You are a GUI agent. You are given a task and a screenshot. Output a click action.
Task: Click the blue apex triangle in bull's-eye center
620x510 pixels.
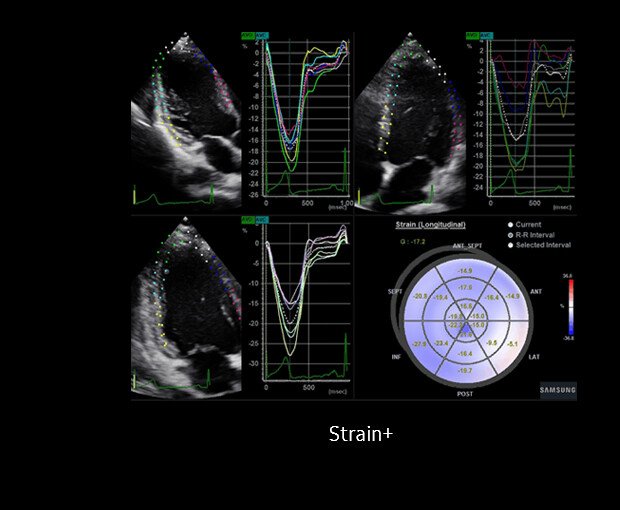(466, 328)
